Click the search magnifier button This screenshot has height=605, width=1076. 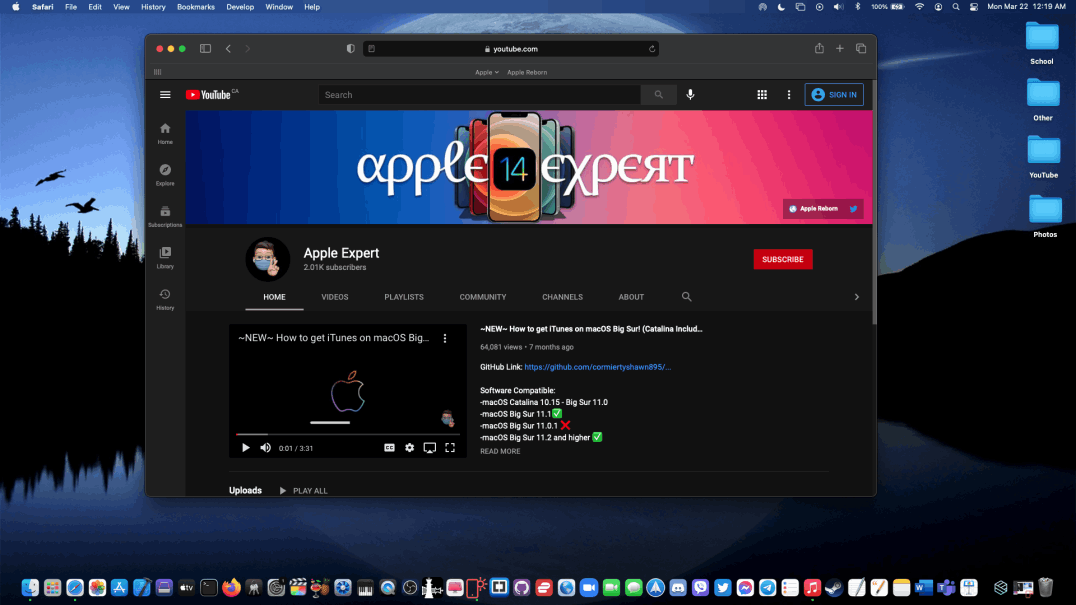tap(658, 95)
